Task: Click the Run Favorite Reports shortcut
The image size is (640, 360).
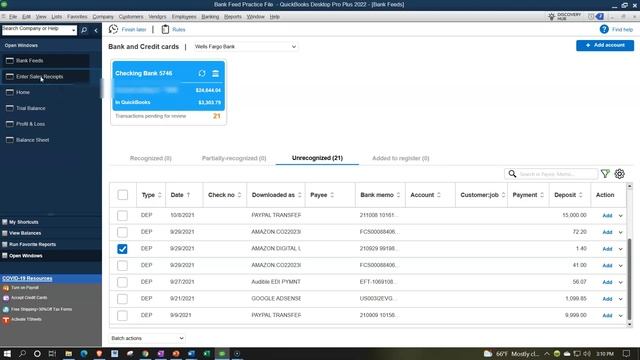Action: [32, 244]
